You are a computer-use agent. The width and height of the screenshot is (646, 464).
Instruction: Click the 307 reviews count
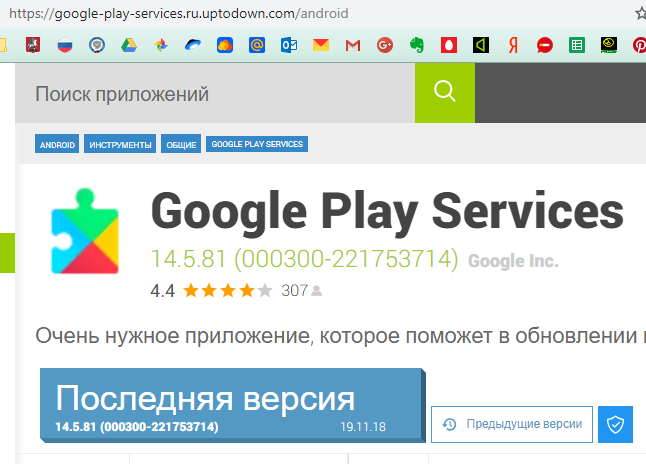click(x=294, y=291)
